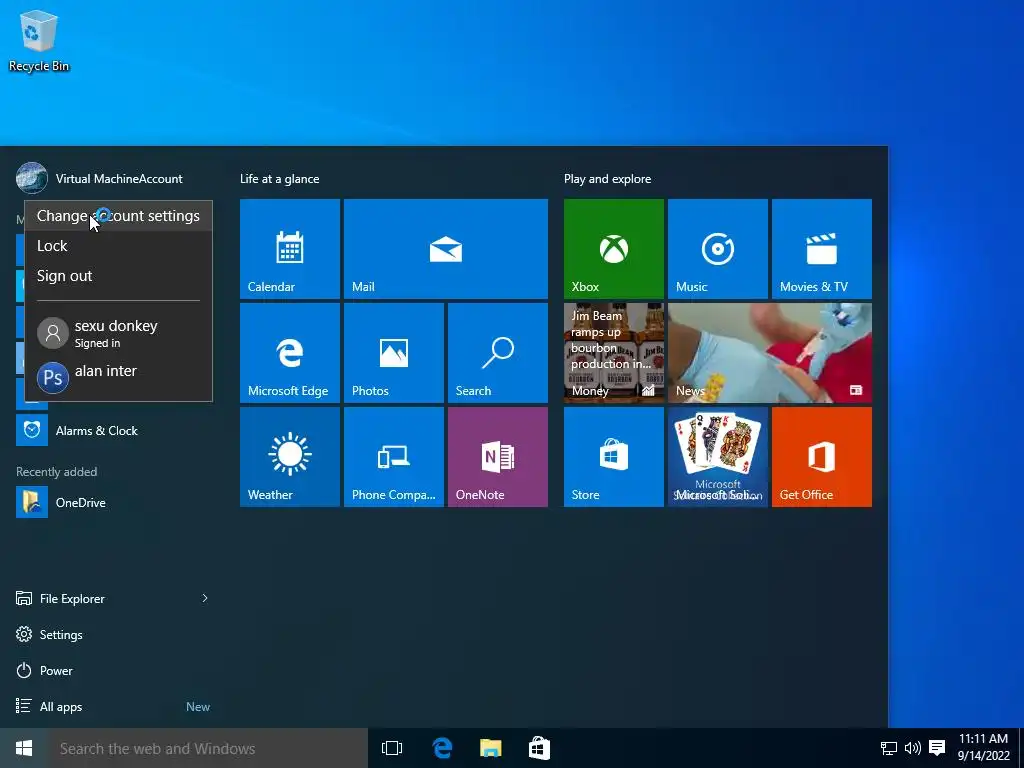Open the Music tile
Screen dimensions: 1024x768
coord(718,249)
